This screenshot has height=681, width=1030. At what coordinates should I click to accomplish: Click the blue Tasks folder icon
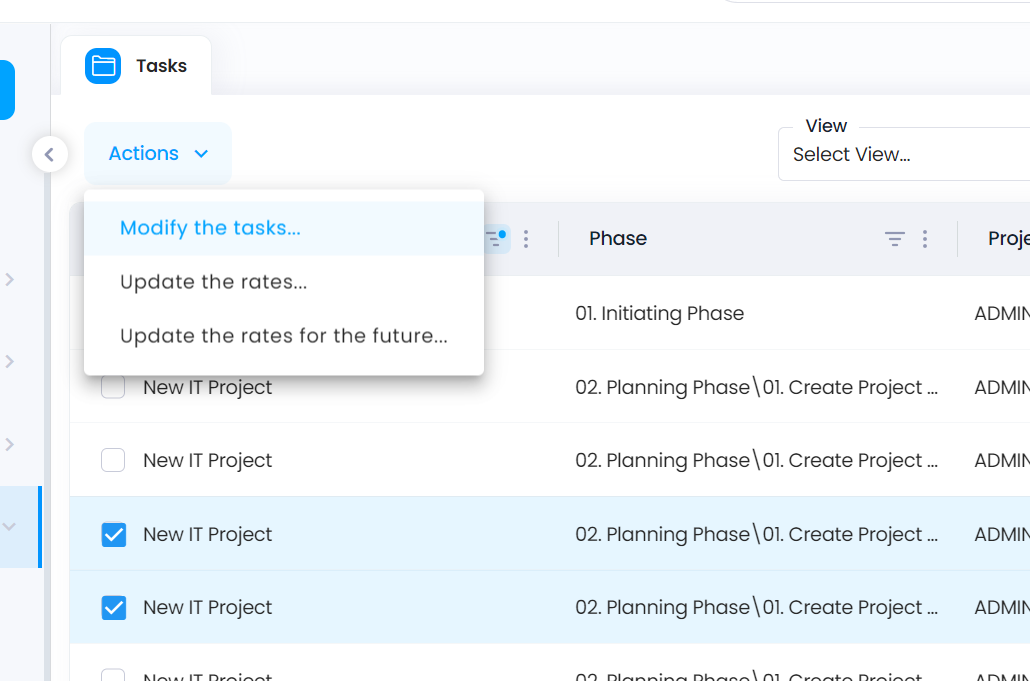(x=103, y=66)
